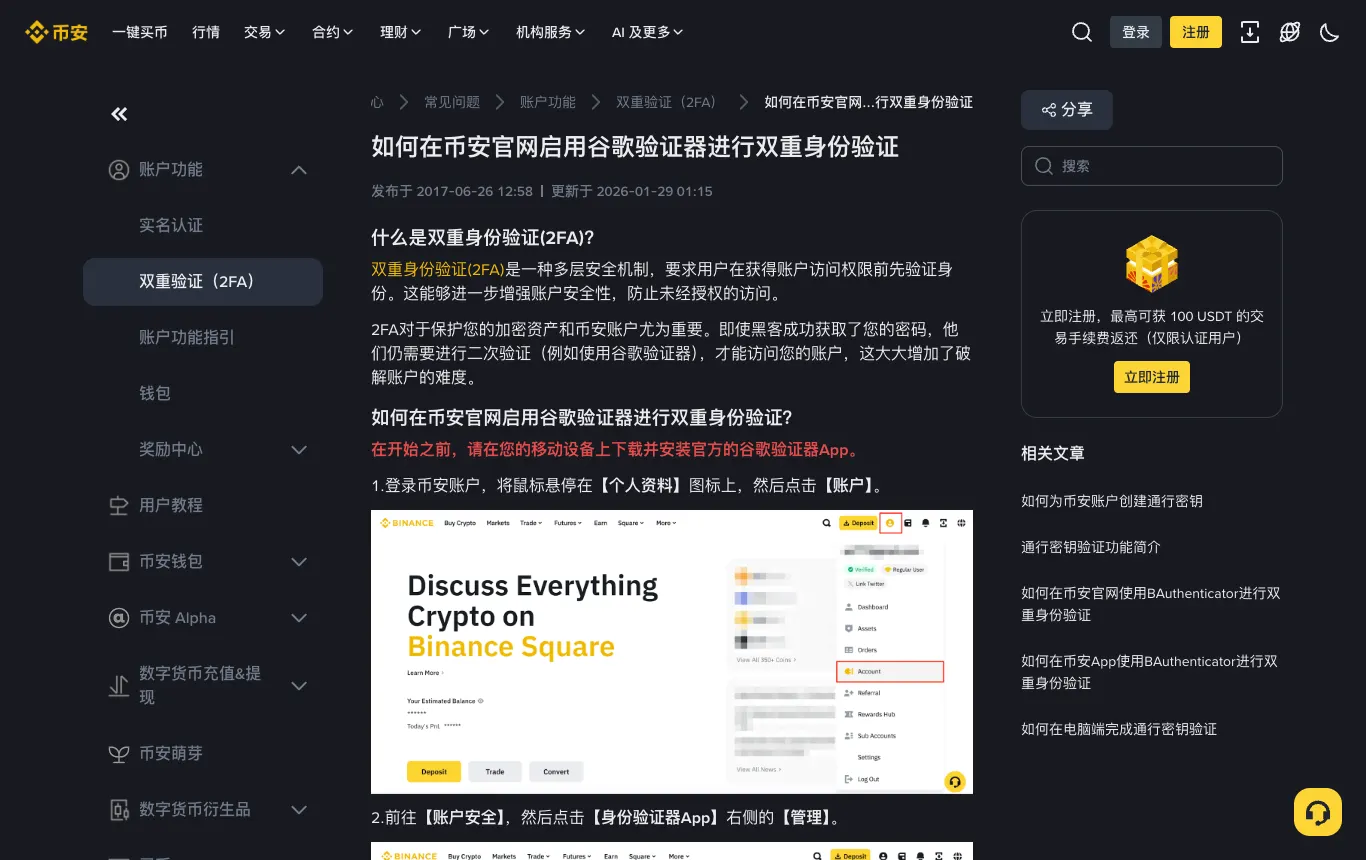Click 常见问题 in the breadcrumb
The height and width of the screenshot is (860, 1366).
pos(452,102)
